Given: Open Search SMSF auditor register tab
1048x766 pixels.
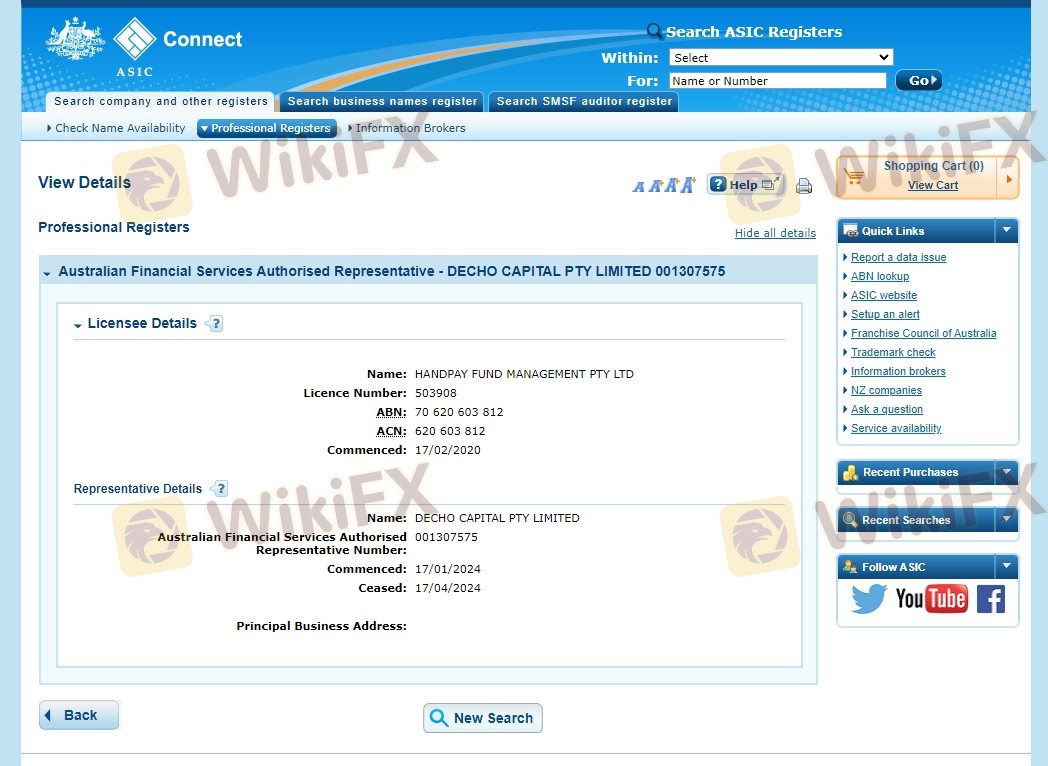Looking at the screenshot, I should tap(584, 101).
